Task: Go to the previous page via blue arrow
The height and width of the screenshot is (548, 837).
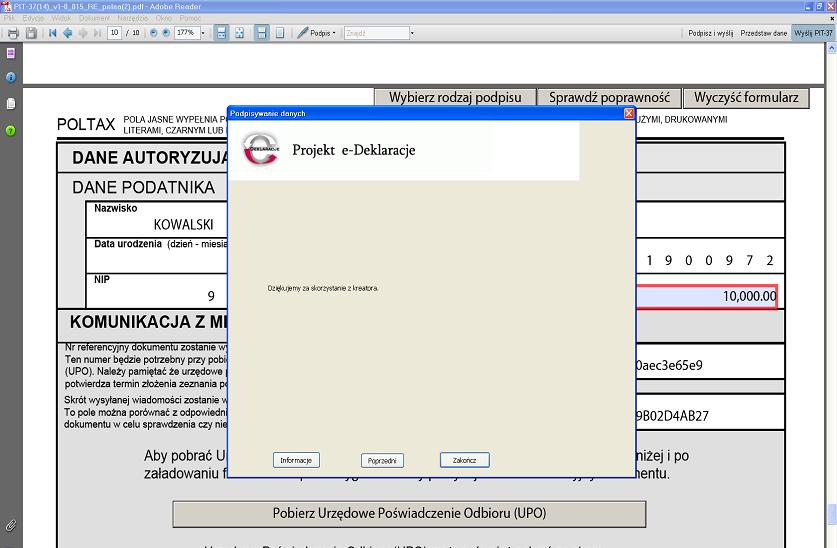Action: [x=68, y=33]
